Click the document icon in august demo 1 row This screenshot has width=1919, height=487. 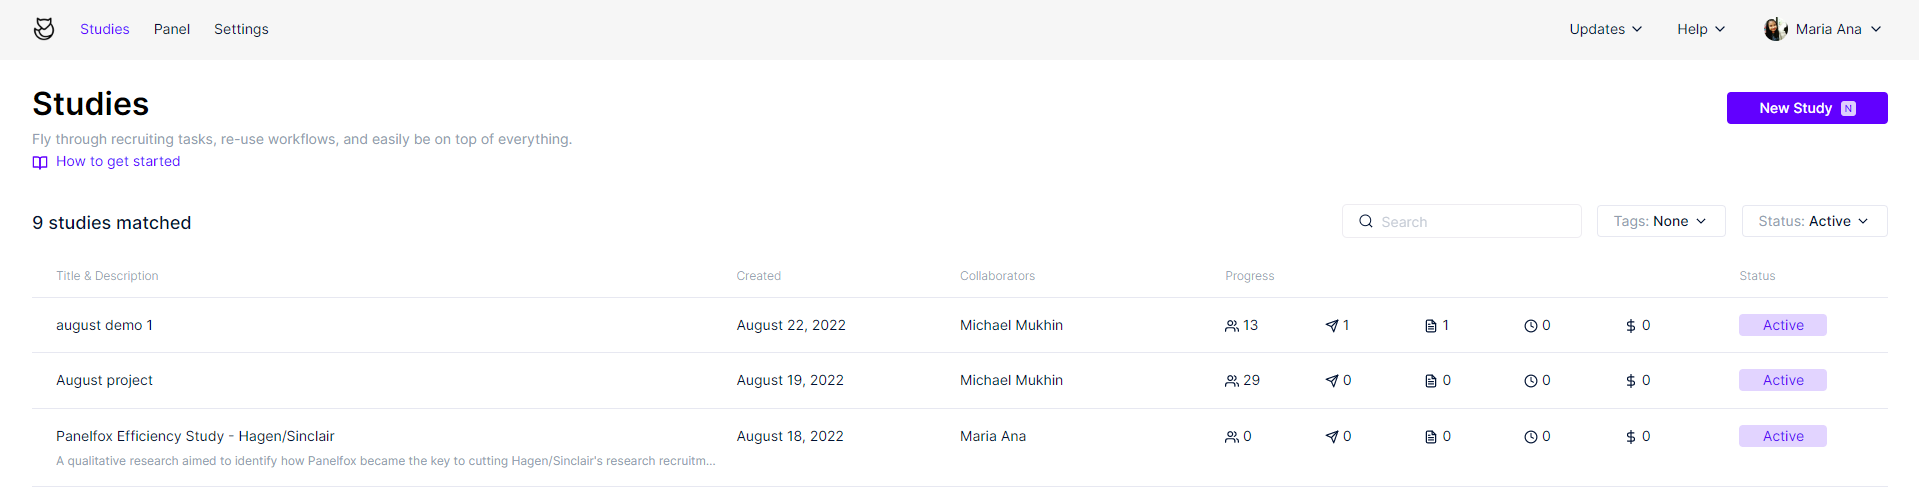1431,326
